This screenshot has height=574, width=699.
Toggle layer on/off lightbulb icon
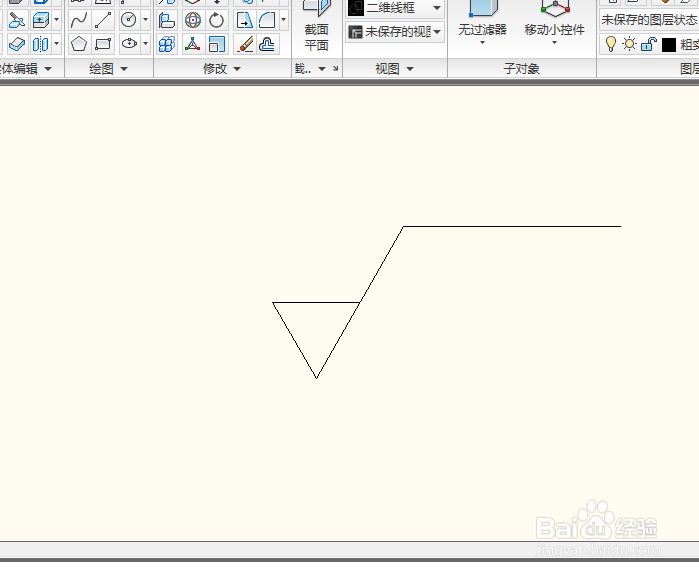(x=610, y=44)
